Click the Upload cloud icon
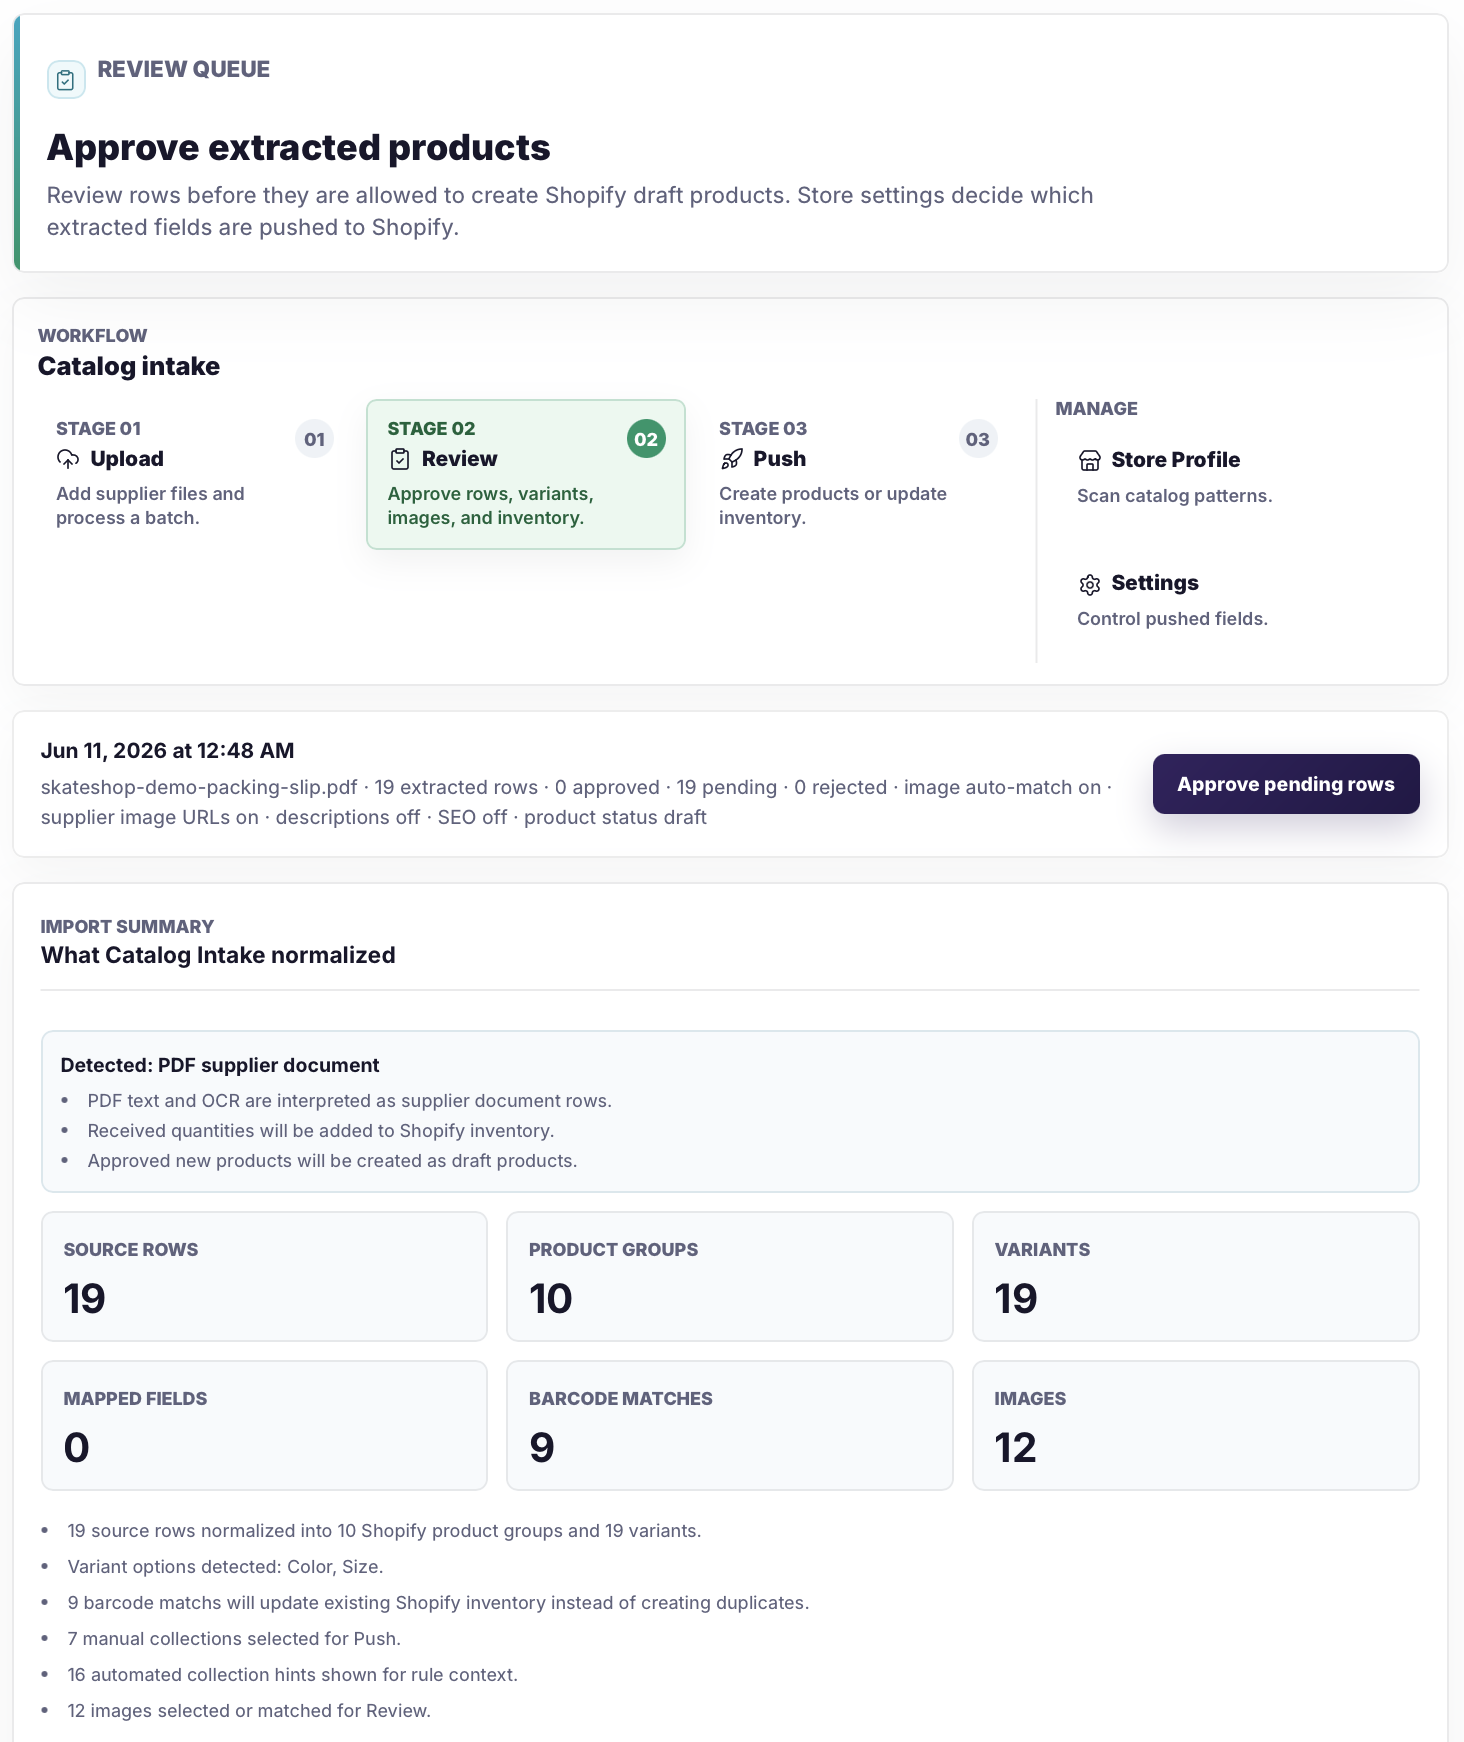This screenshot has height=1742, width=1464. [x=68, y=459]
